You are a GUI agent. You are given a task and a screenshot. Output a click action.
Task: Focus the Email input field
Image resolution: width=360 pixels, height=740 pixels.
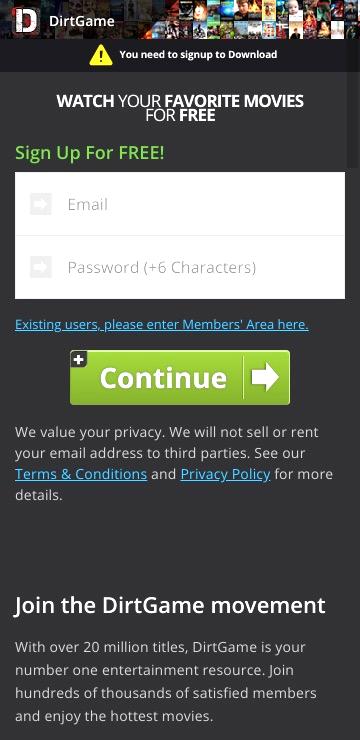tap(180, 204)
